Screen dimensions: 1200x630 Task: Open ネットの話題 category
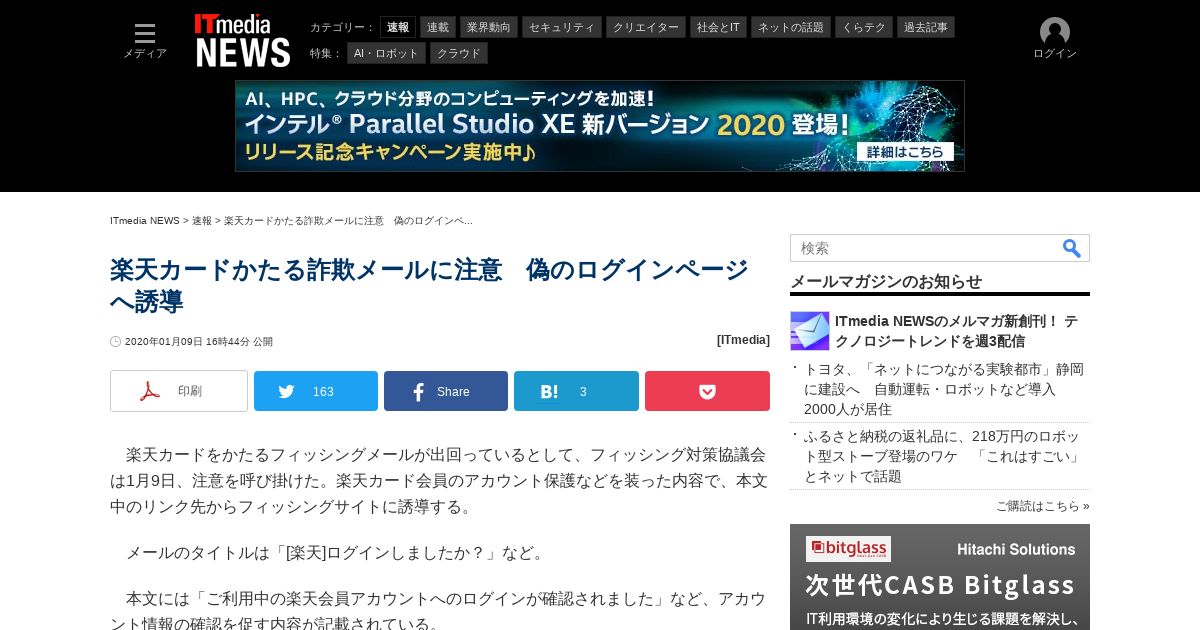coord(791,27)
